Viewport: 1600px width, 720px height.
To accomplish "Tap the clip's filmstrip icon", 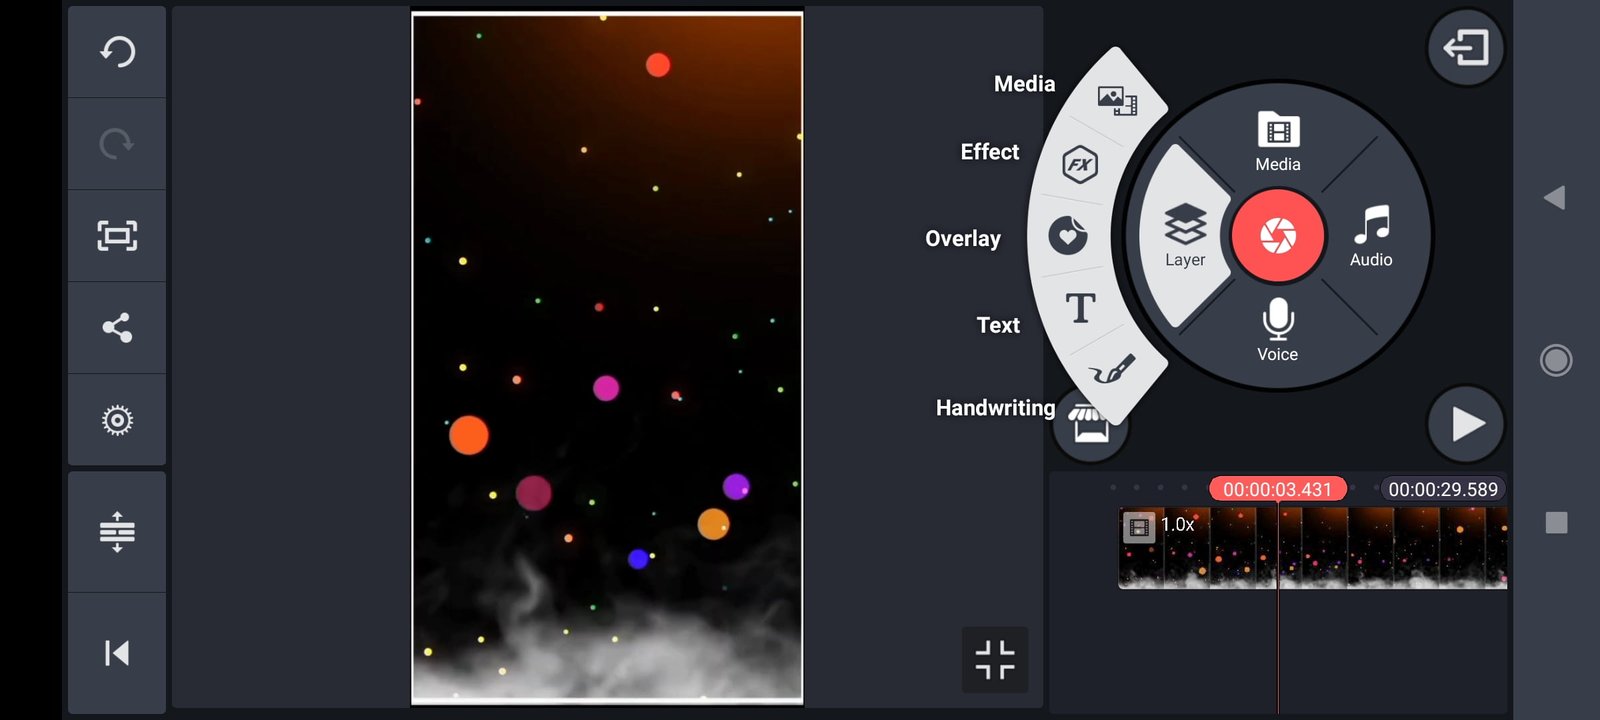I will point(1138,527).
